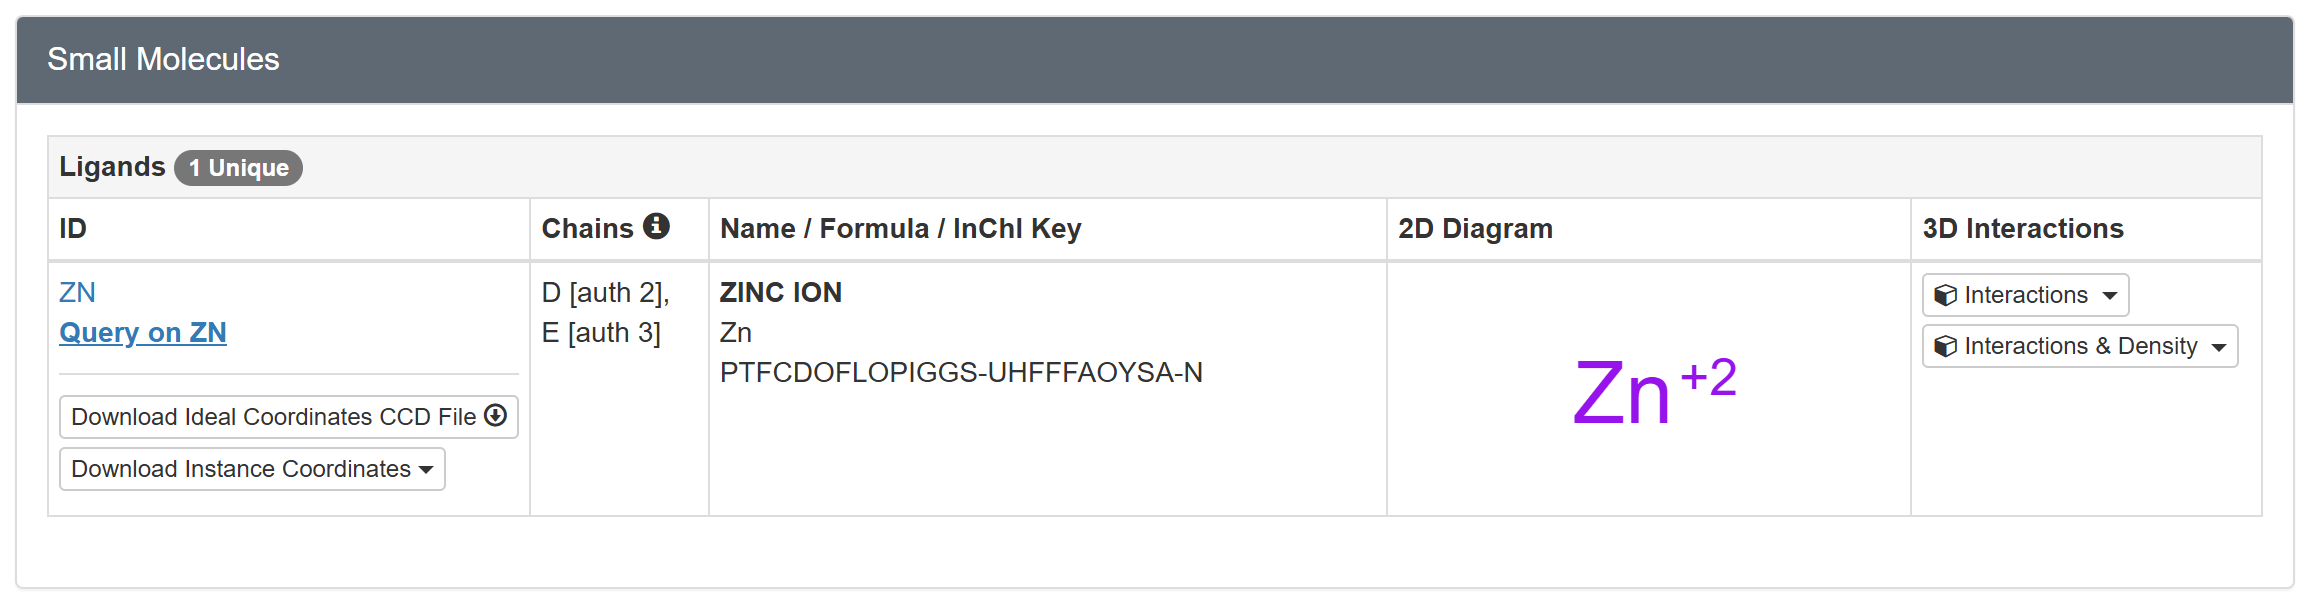Screen dimensions: 2305x605
Task: Click the 1 Unique badge
Action: tap(238, 168)
